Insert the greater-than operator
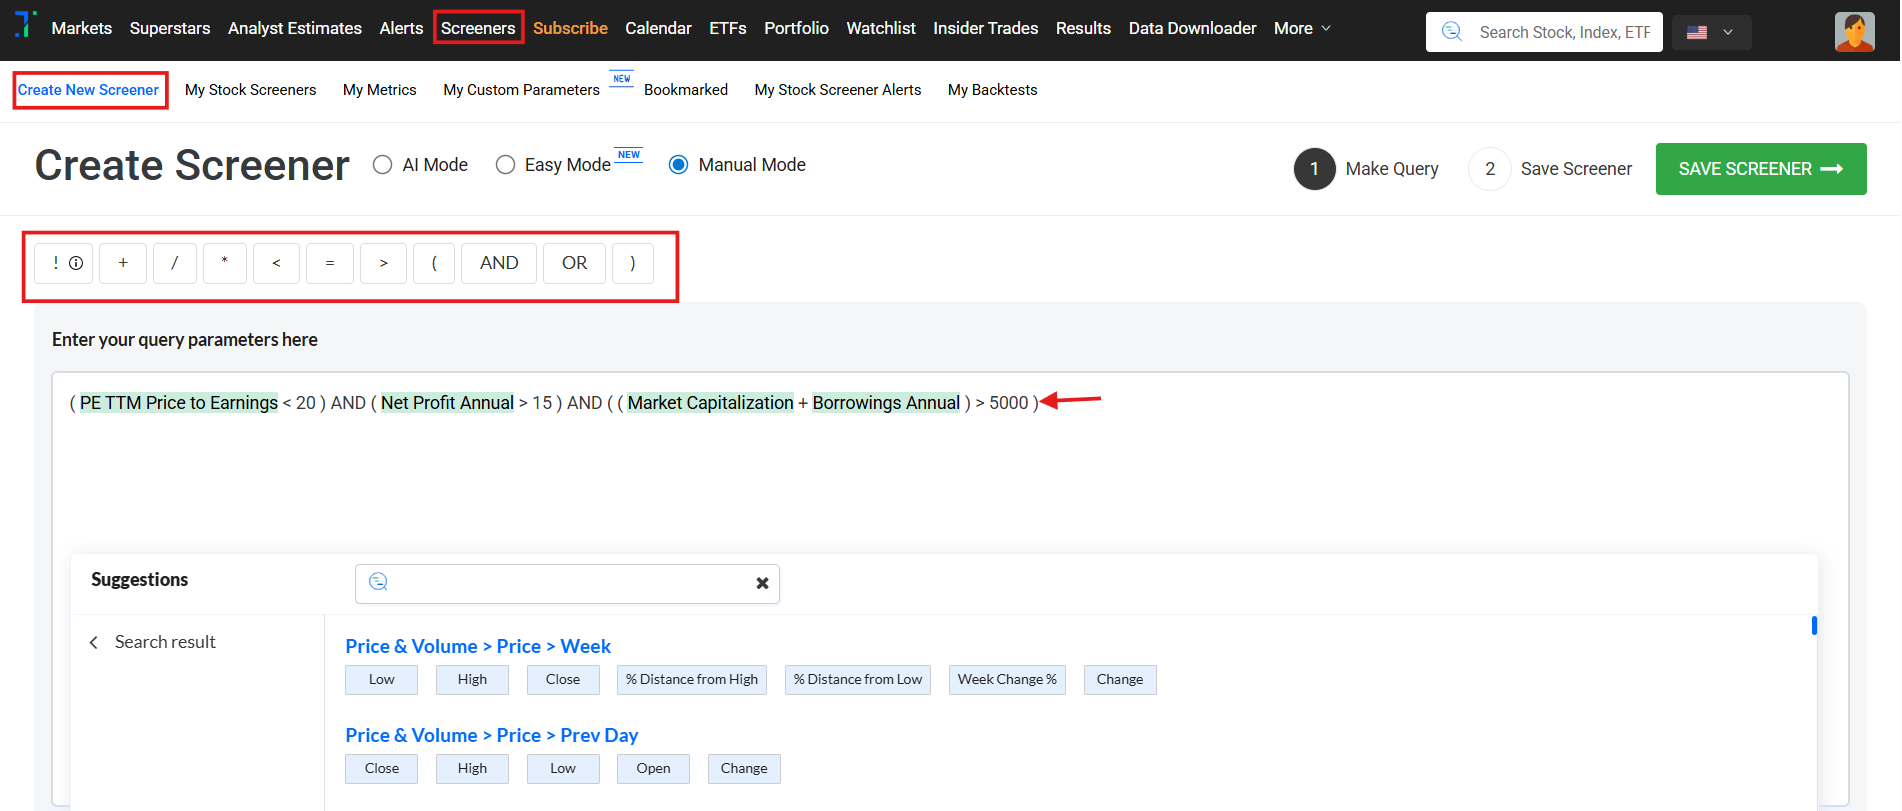Viewport: 1902px width, 811px height. tap(383, 263)
